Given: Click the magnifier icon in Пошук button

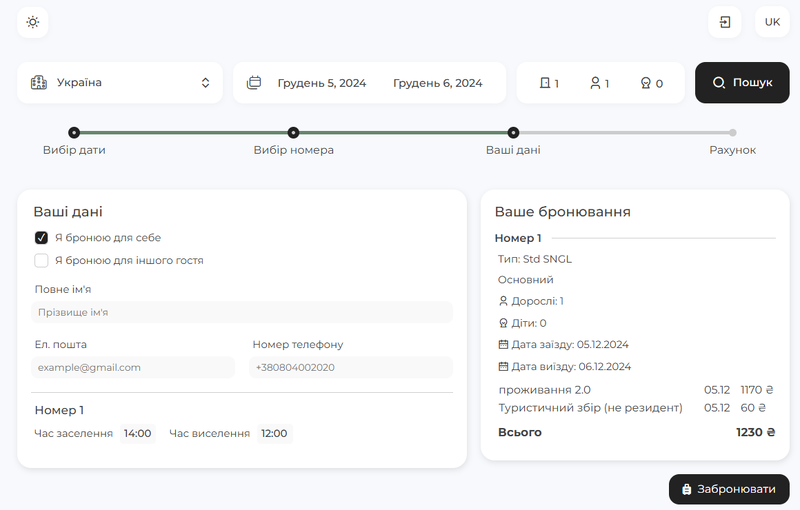Looking at the screenshot, I should 719,83.
